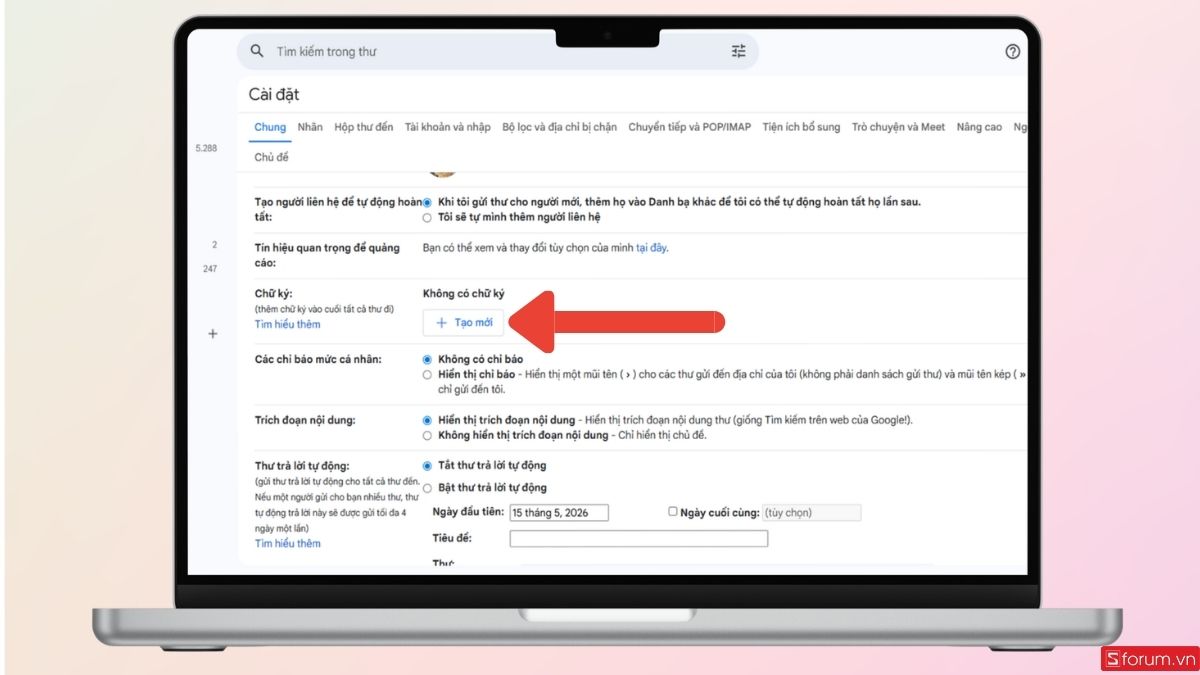Switch to the Nhãn tab
This screenshot has width=1200, height=675.
pyautogui.click(x=310, y=127)
